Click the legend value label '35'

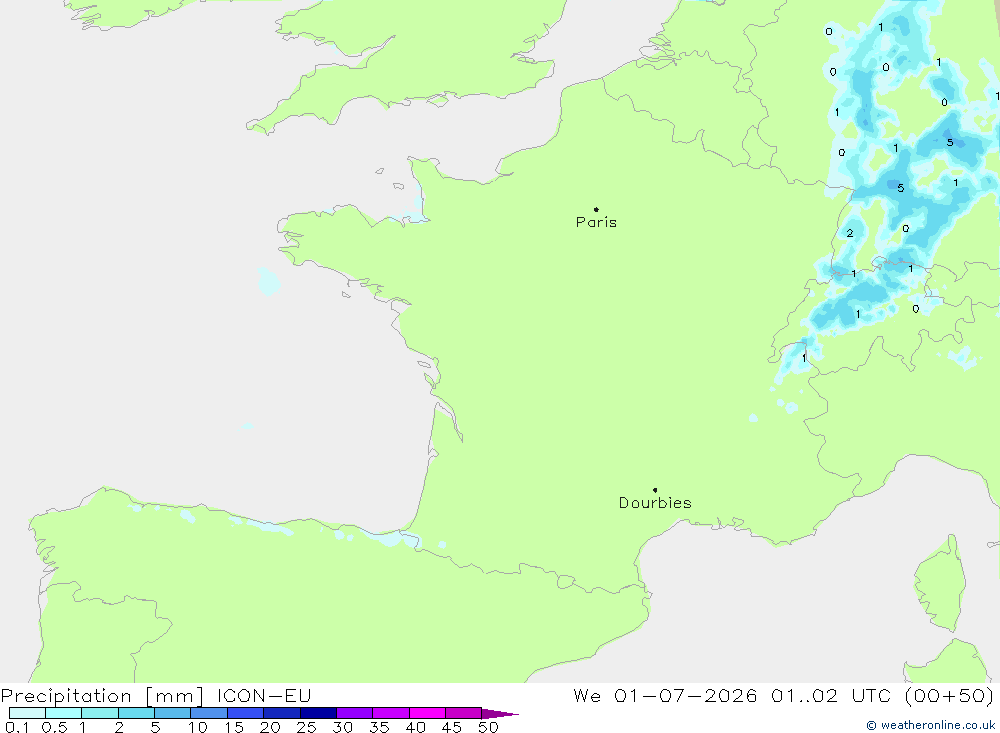[379, 727]
